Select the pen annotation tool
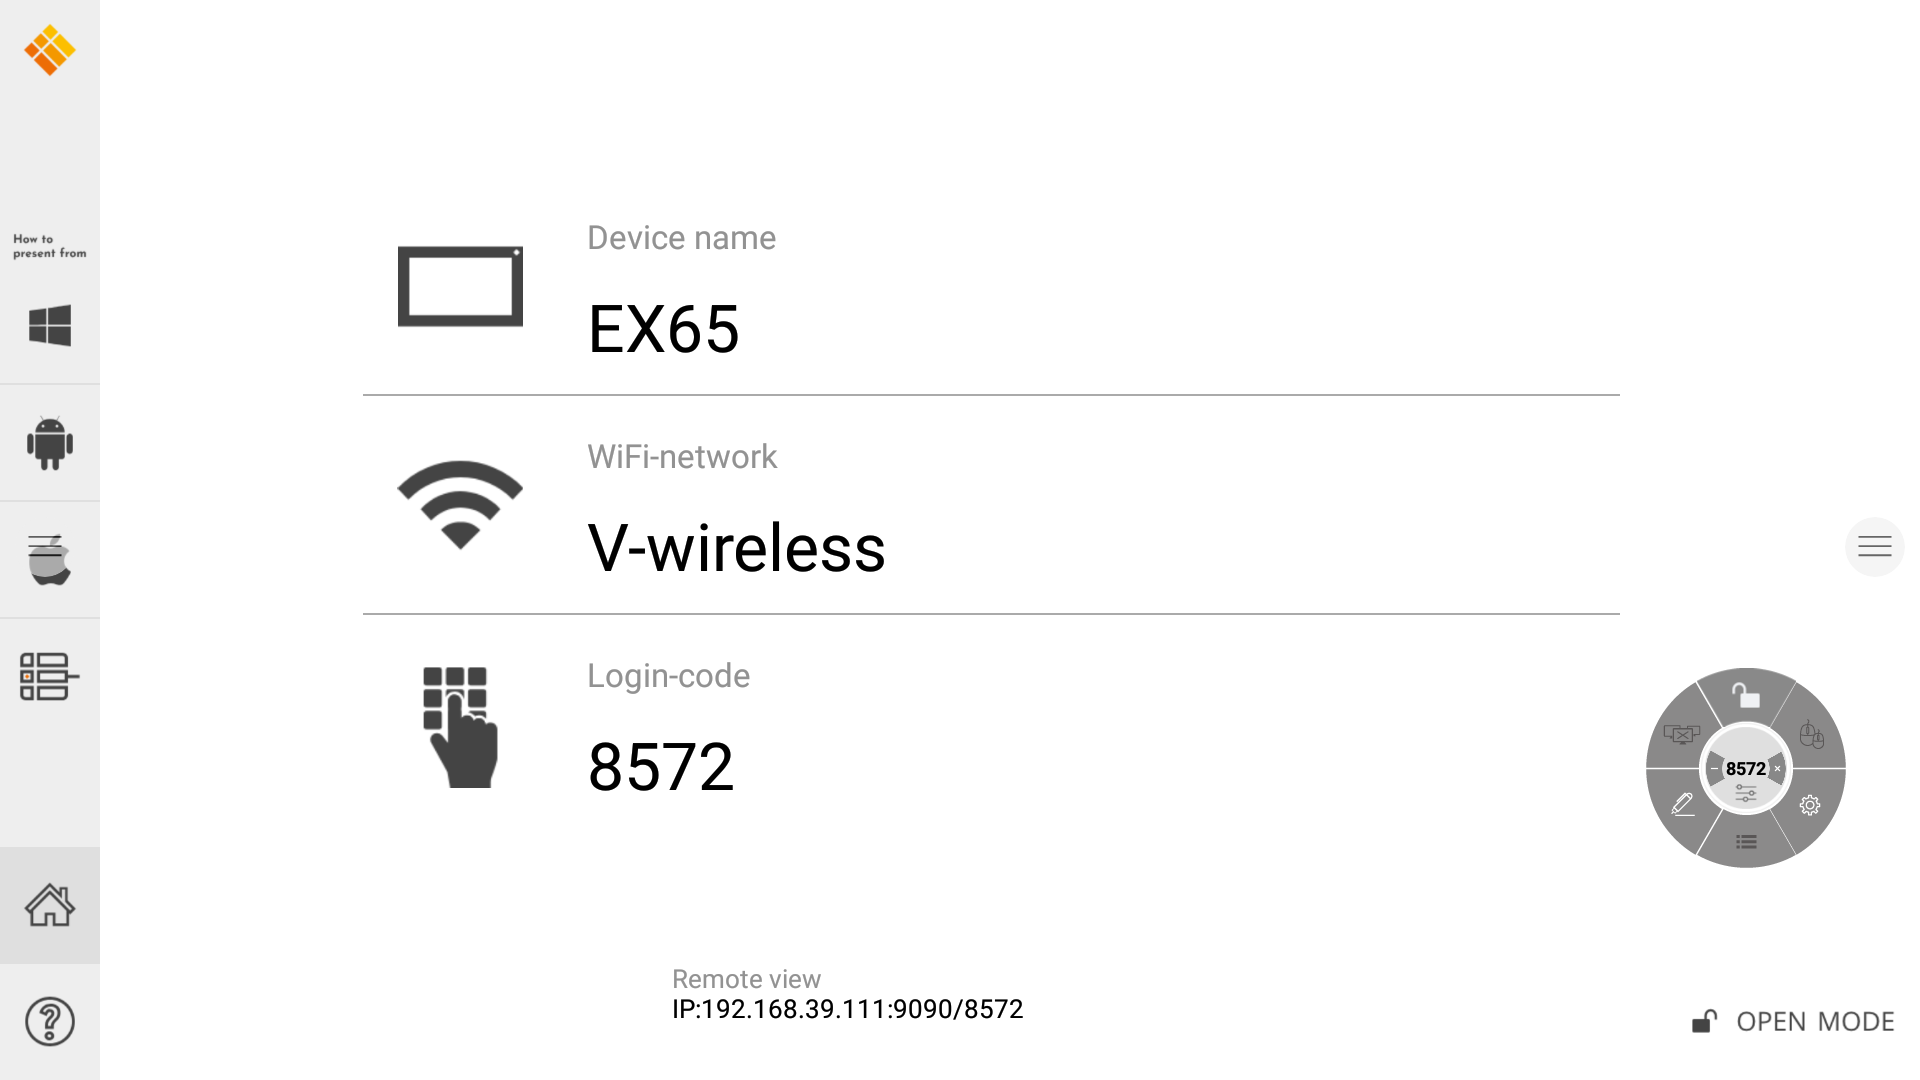The image size is (1920, 1080). click(1682, 804)
